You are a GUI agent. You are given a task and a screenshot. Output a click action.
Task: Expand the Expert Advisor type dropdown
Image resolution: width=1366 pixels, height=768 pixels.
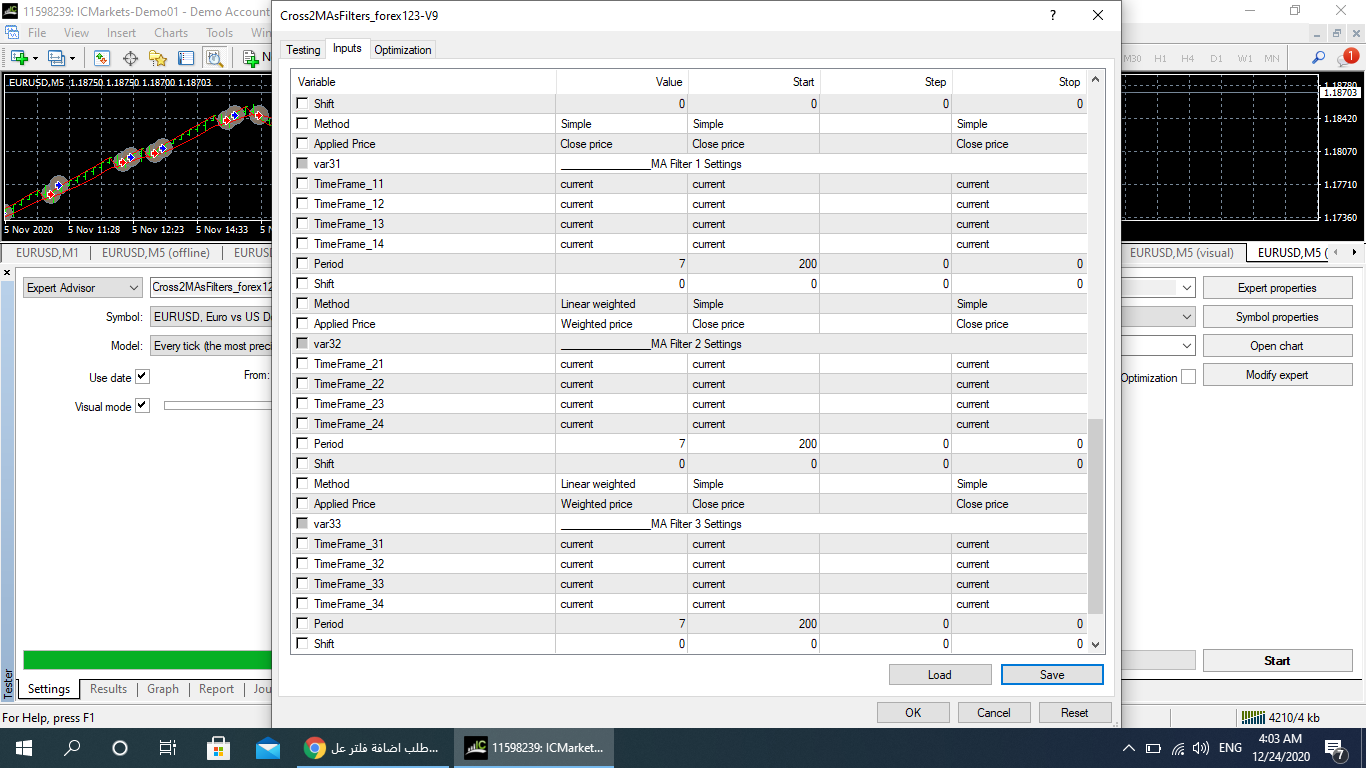(83, 288)
